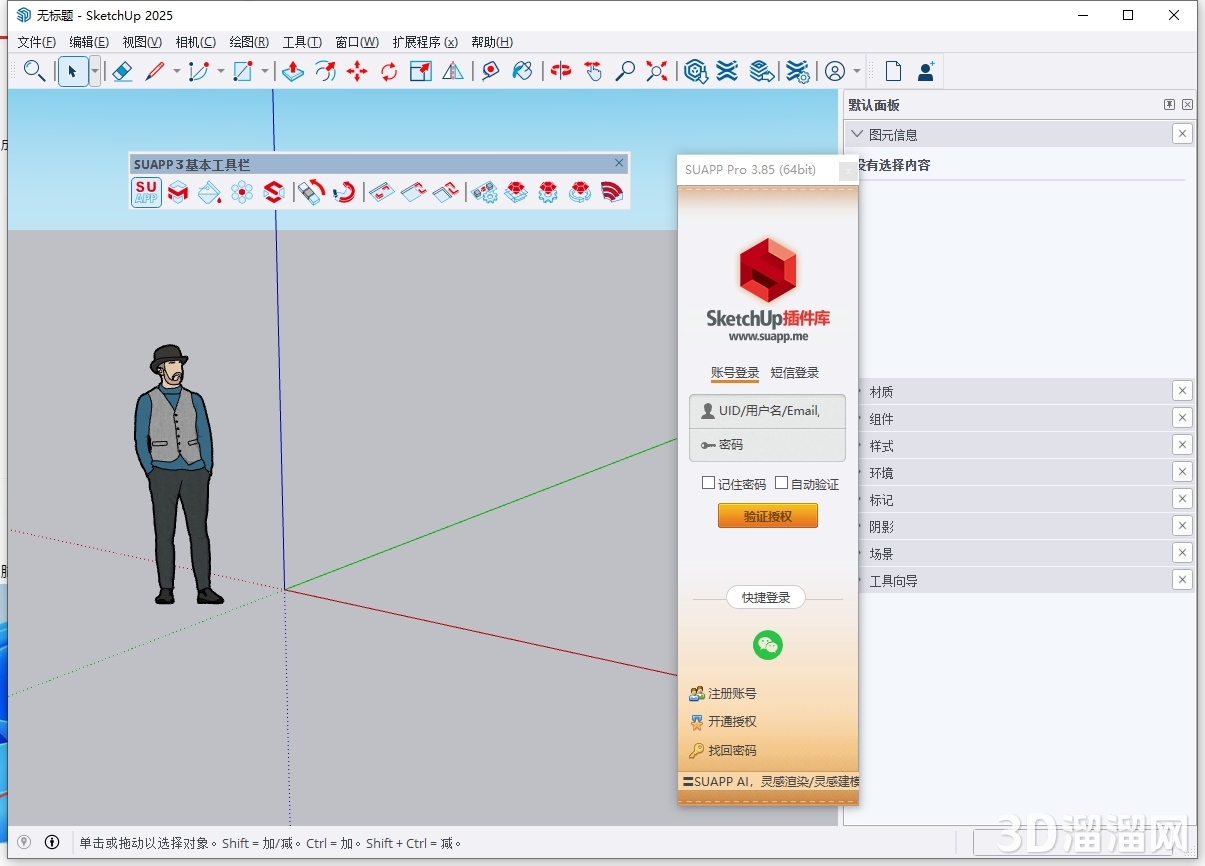Click the eraser with red arrow SUAPP icon
Image resolution: width=1205 pixels, height=866 pixels.
coord(312,192)
